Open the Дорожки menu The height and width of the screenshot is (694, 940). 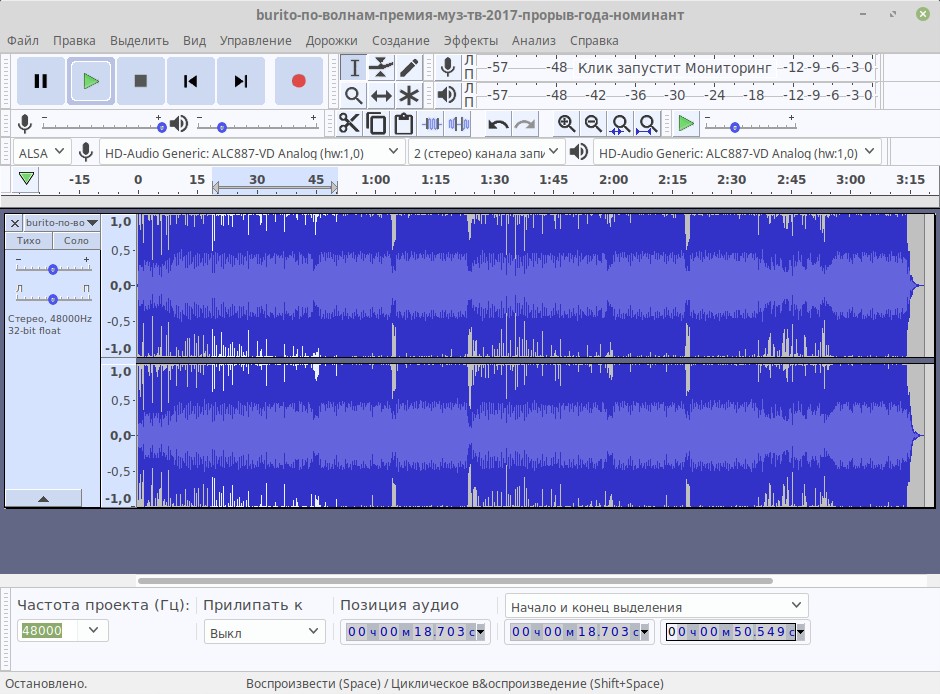pos(331,40)
